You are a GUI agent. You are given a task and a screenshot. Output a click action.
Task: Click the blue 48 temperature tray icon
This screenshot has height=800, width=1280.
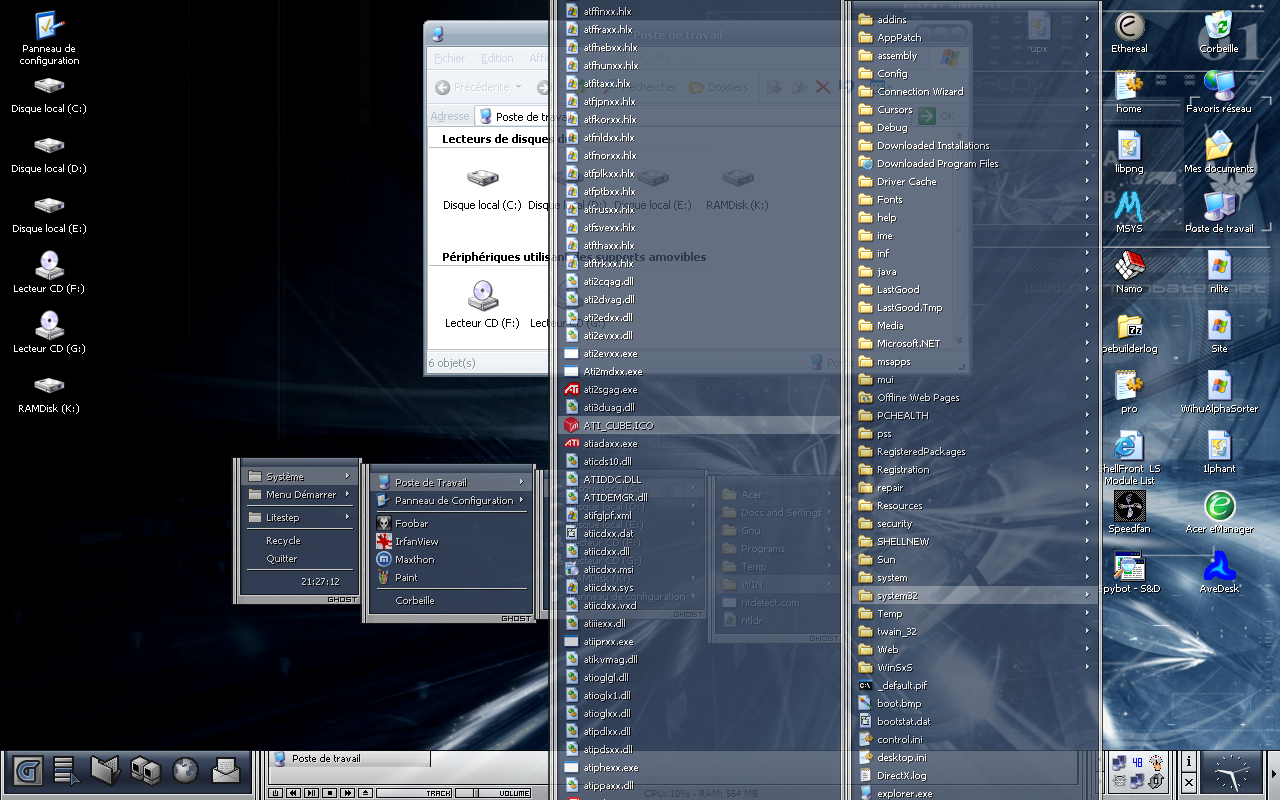click(1137, 762)
